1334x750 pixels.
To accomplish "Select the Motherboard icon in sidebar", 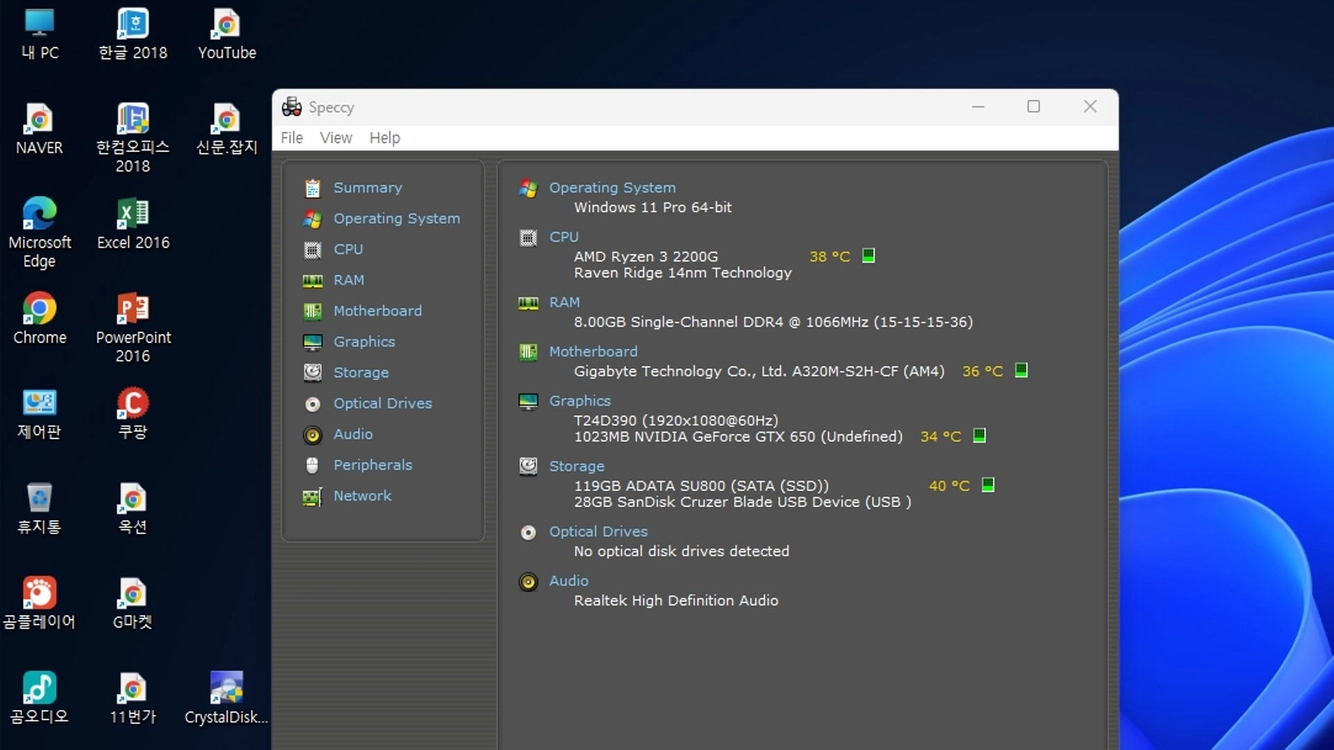I will point(313,311).
